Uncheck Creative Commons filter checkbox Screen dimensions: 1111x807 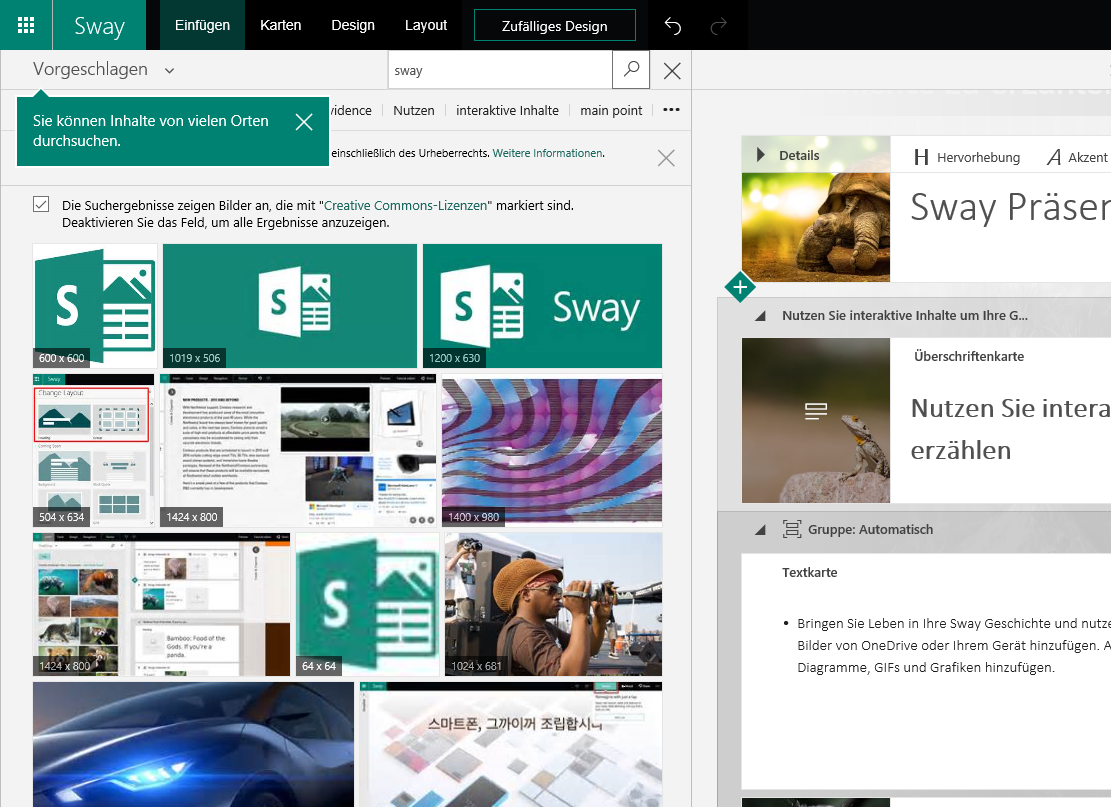point(41,205)
